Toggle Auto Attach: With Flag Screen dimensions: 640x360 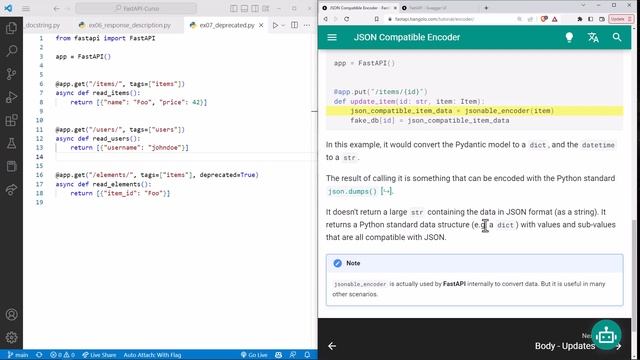click(x=152, y=355)
